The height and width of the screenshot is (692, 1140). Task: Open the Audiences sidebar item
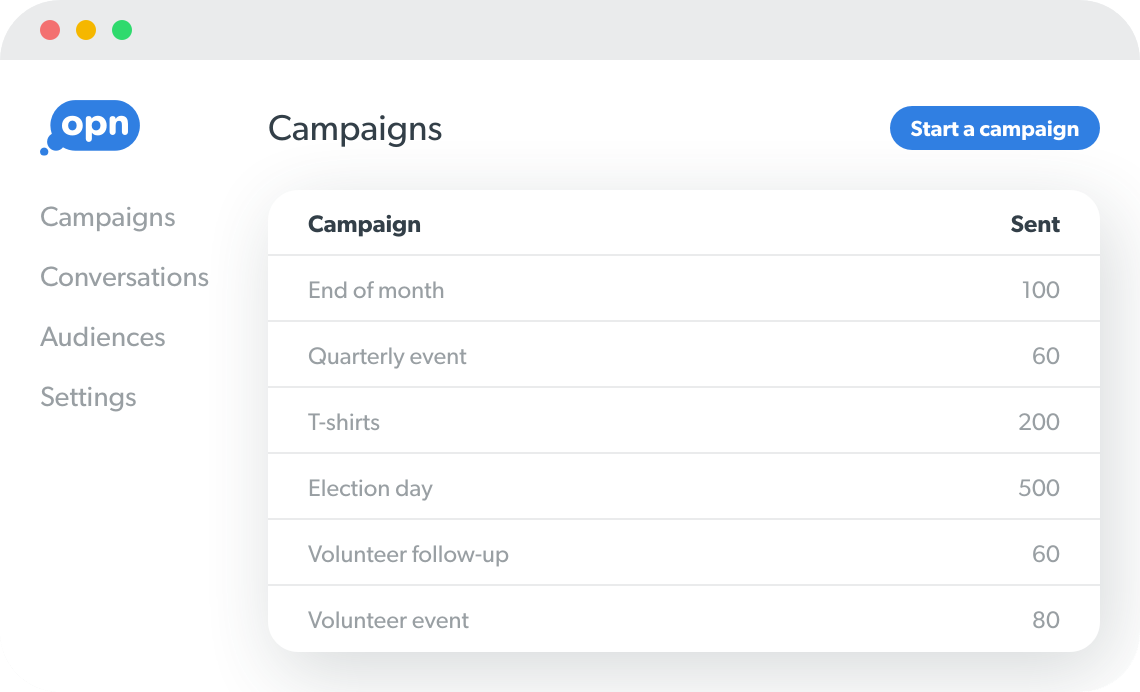pyautogui.click(x=103, y=337)
